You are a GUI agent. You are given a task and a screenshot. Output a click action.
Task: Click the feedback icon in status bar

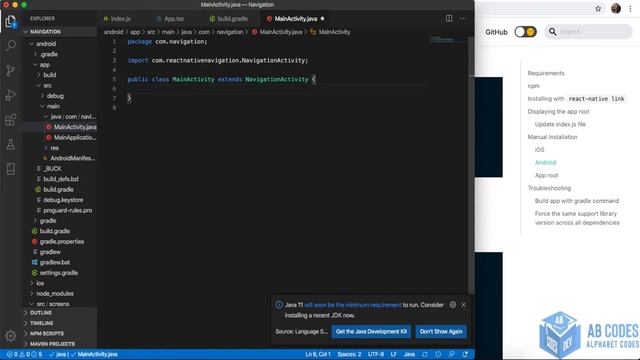pos(451,354)
